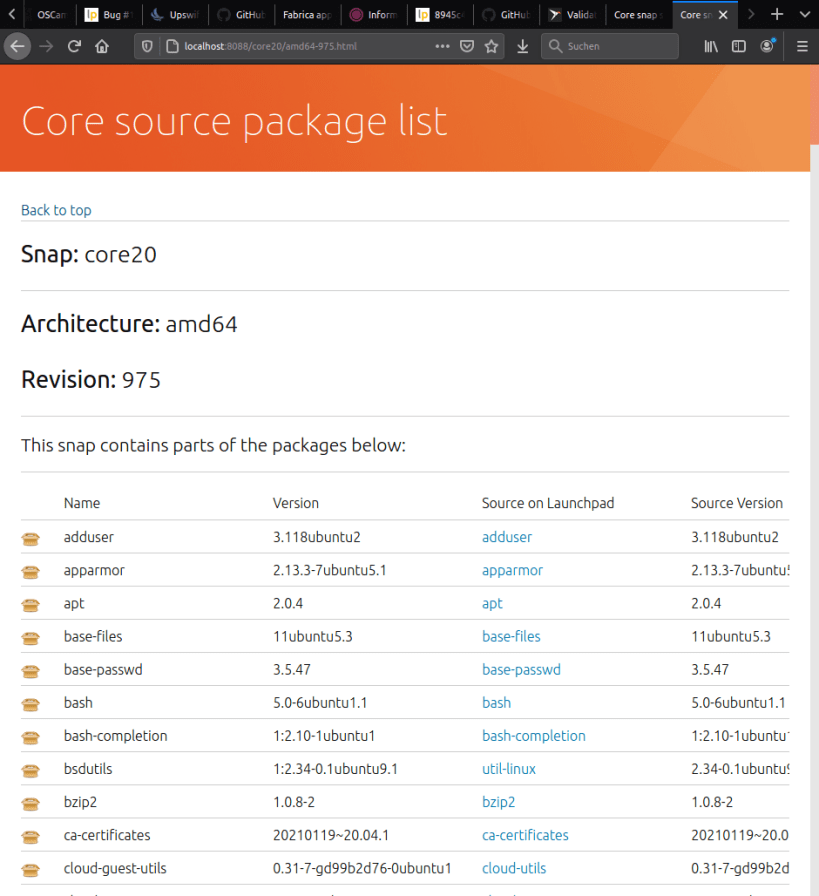Open a new tab with plus

pyautogui.click(x=777, y=15)
